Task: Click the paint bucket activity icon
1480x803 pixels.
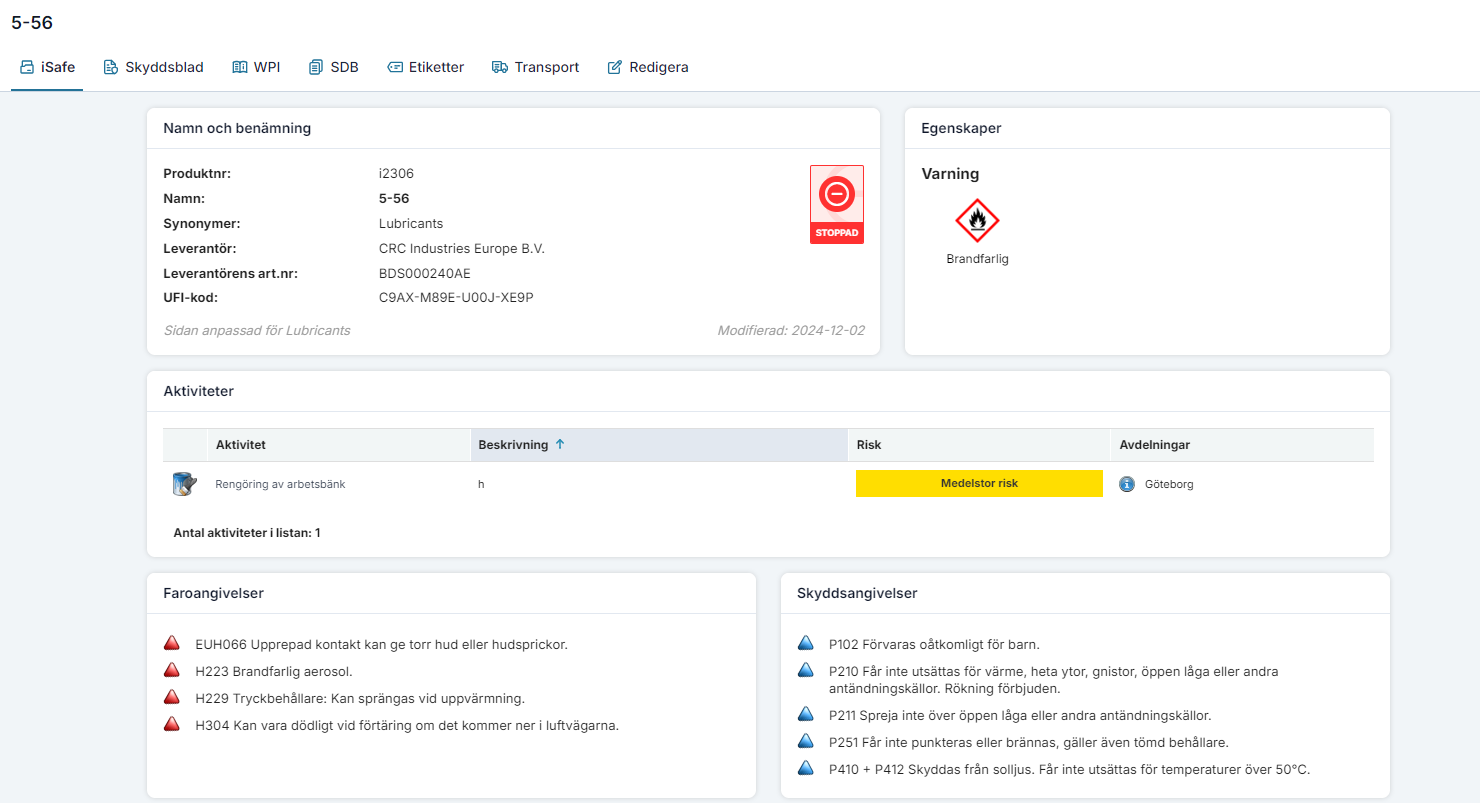Action: pyautogui.click(x=185, y=484)
